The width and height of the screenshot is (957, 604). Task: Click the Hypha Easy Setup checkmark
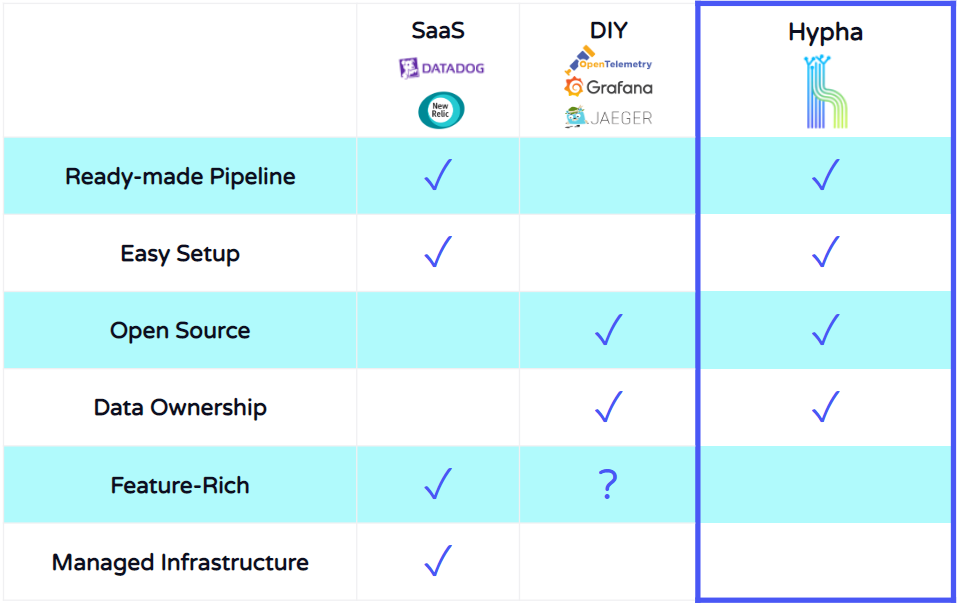click(826, 251)
